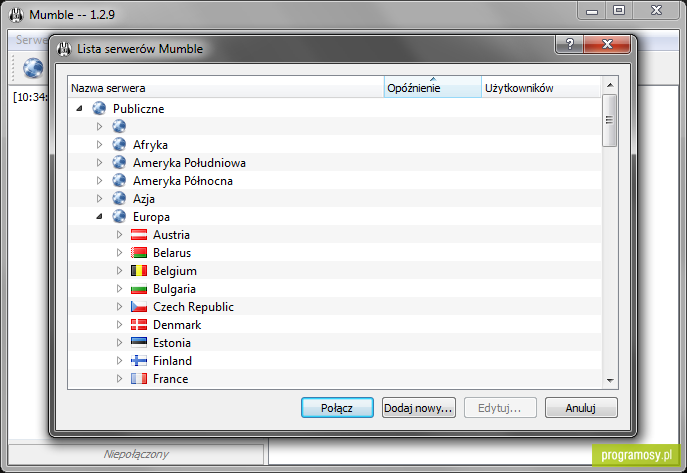Viewport: 687px width, 473px height.
Task: Expand the Ameryka Południowa node
Action: (x=99, y=162)
